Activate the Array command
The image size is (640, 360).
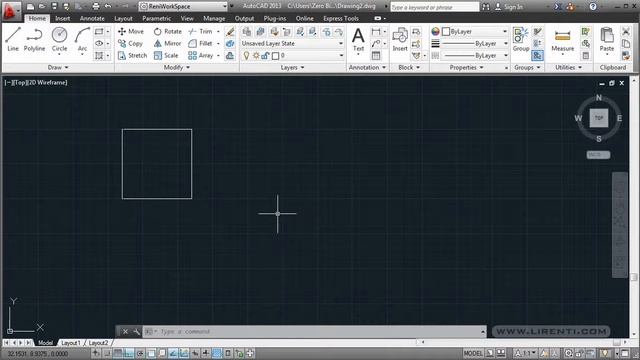tap(200, 56)
